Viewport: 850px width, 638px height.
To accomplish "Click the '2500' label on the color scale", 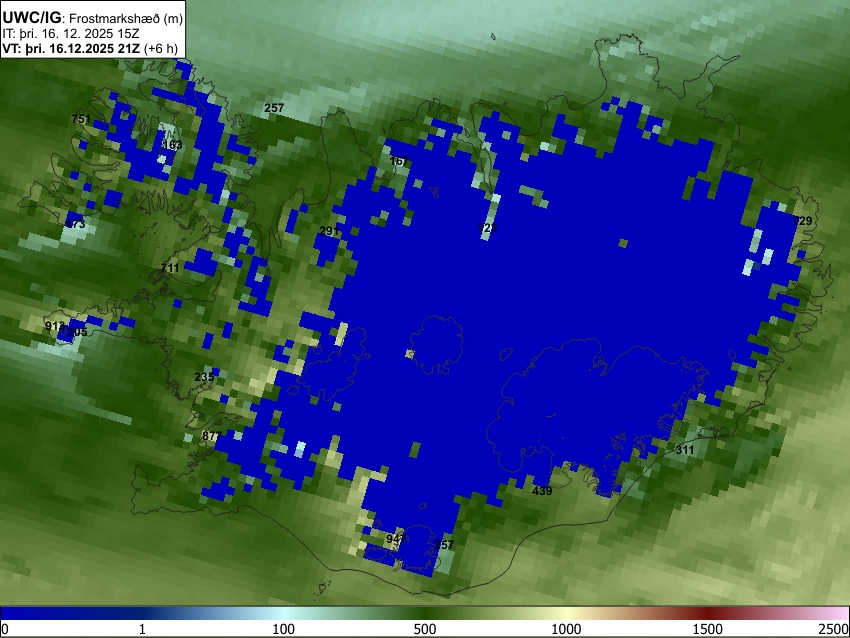I will [x=834, y=629].
